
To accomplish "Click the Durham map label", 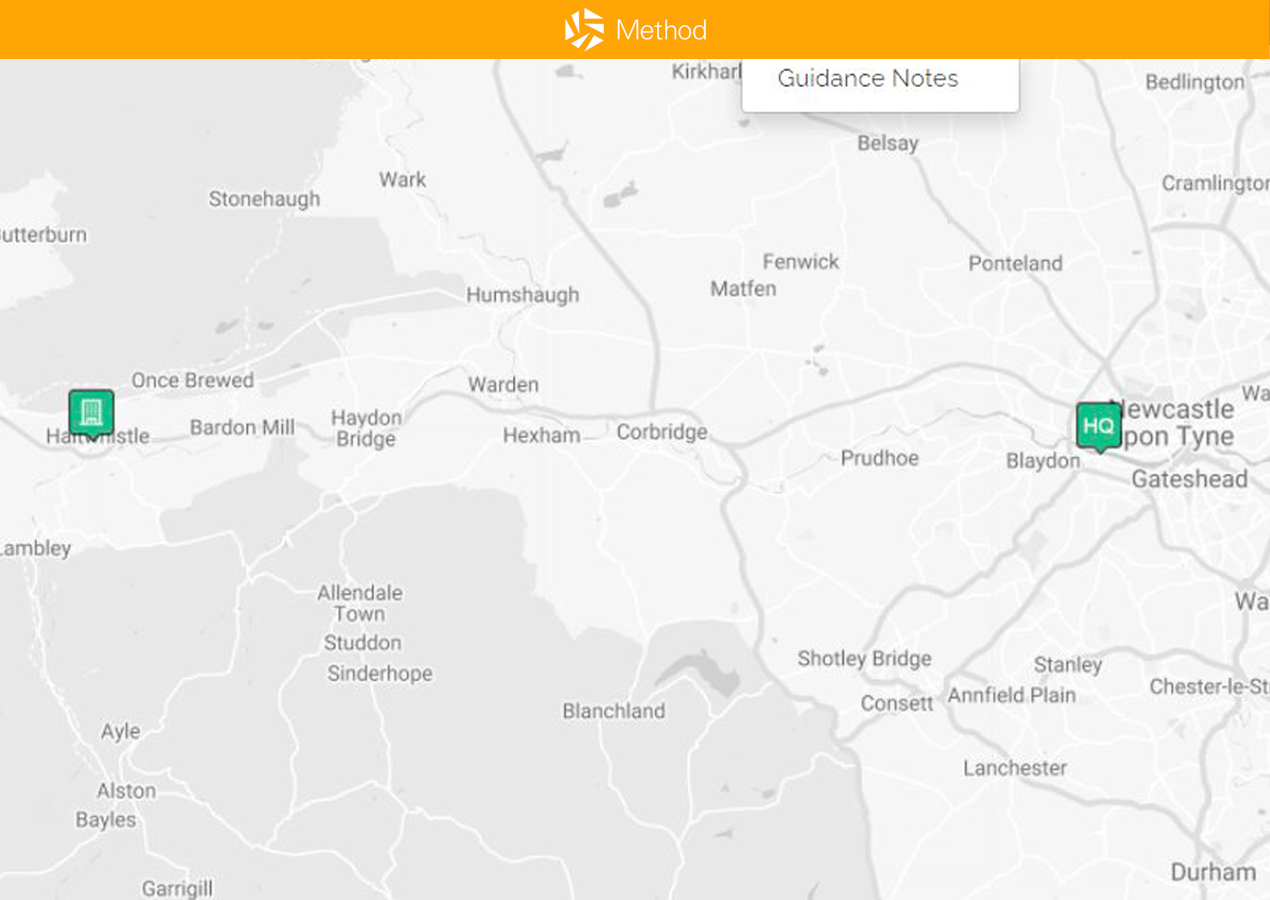I will pyautogui.click(x=1213, y=872).
